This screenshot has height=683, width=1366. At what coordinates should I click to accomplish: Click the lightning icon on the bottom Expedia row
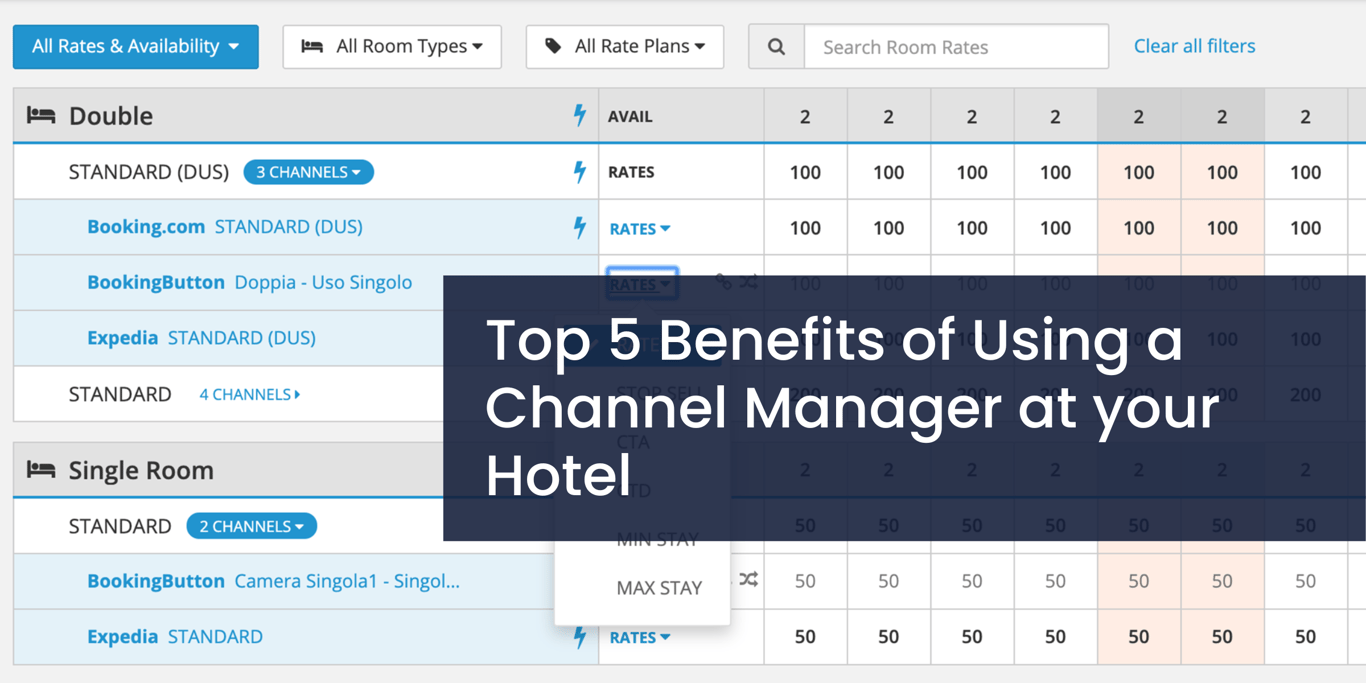coord(580,637)
